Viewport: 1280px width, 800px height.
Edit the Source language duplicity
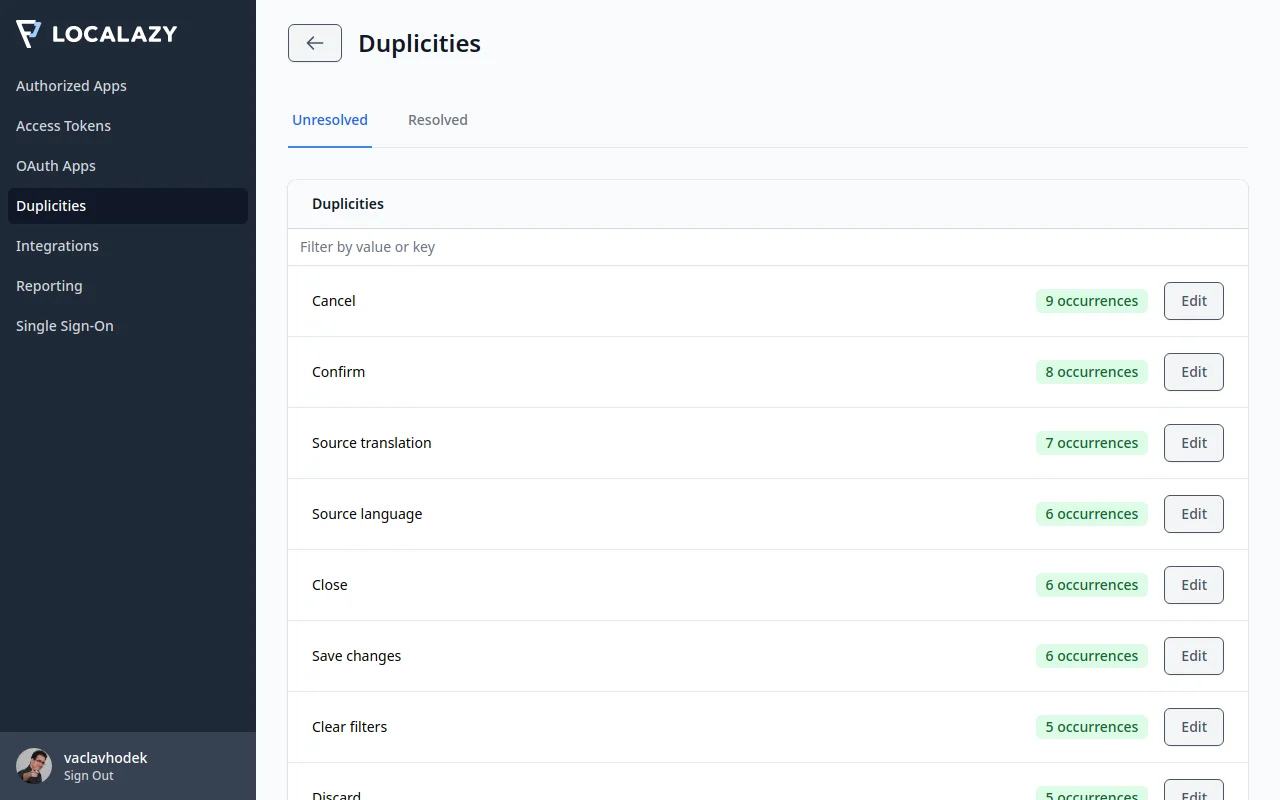click(1193, 514)
